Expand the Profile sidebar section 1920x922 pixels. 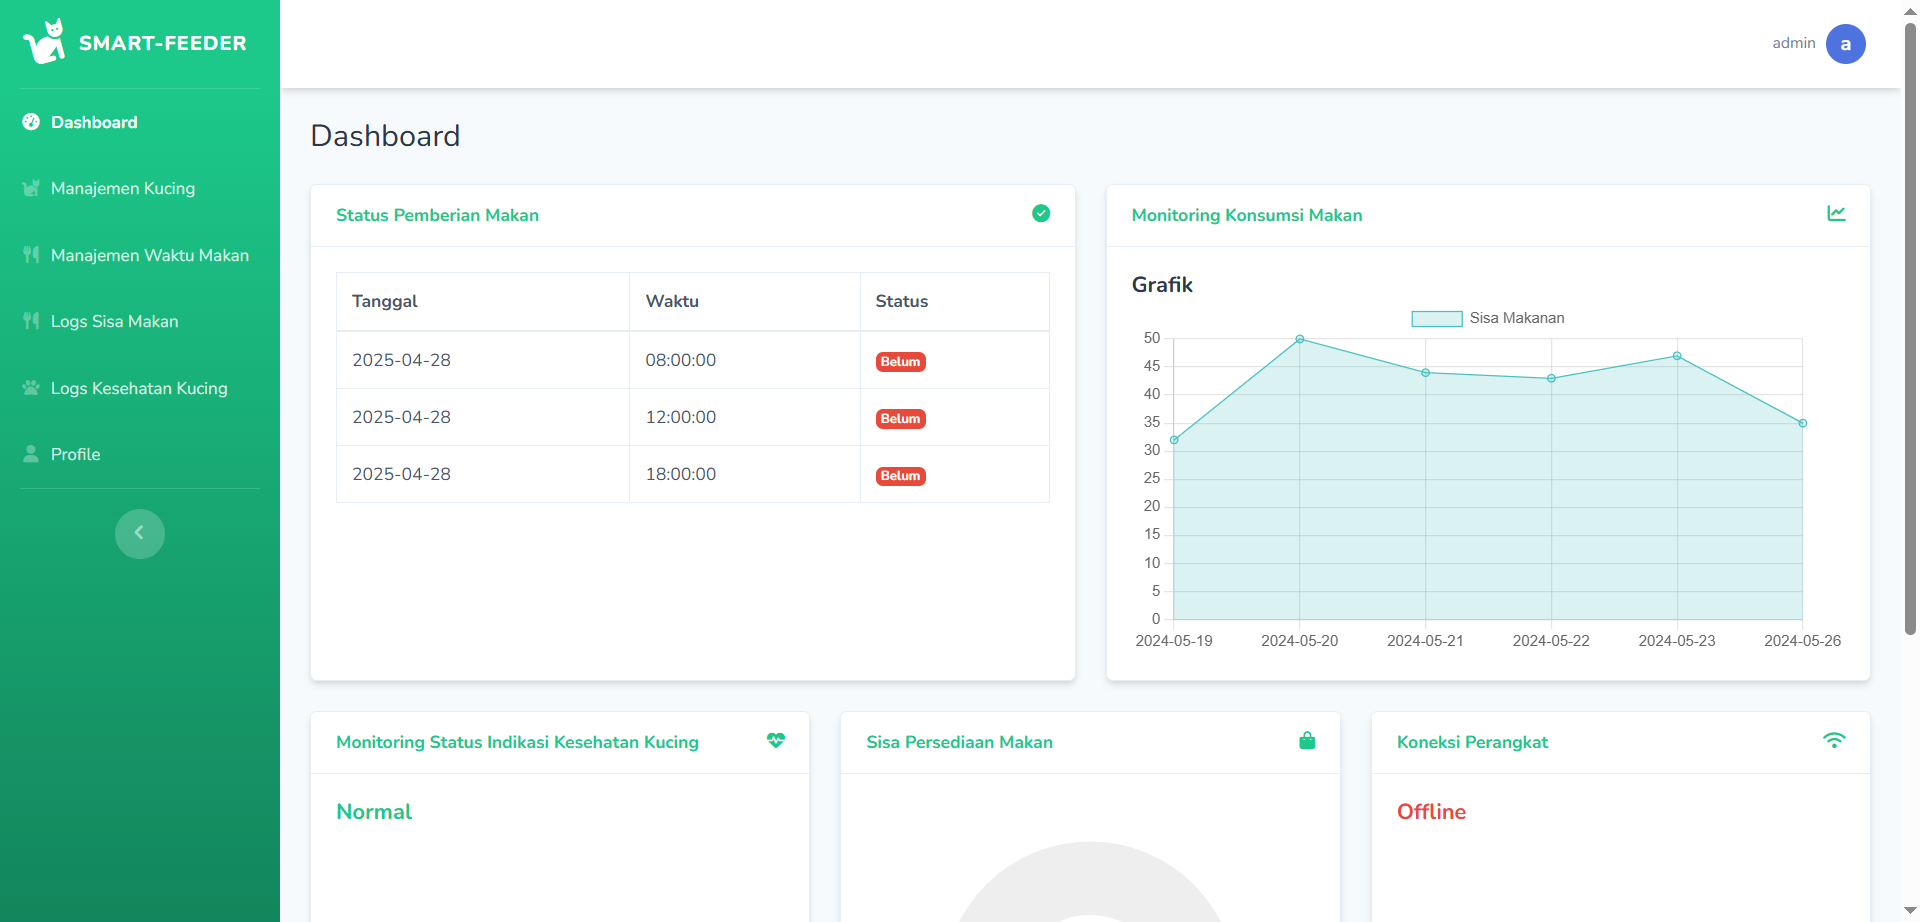click(74, 454)
